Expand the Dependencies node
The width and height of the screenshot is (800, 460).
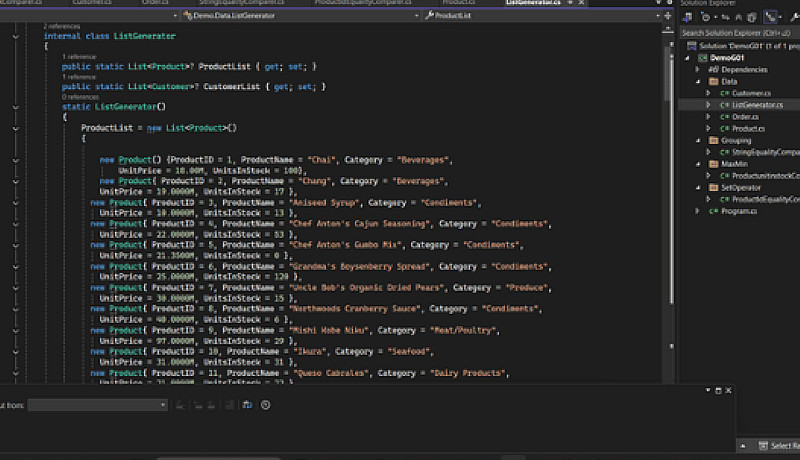pyautogui.click(x=697, y=70)
